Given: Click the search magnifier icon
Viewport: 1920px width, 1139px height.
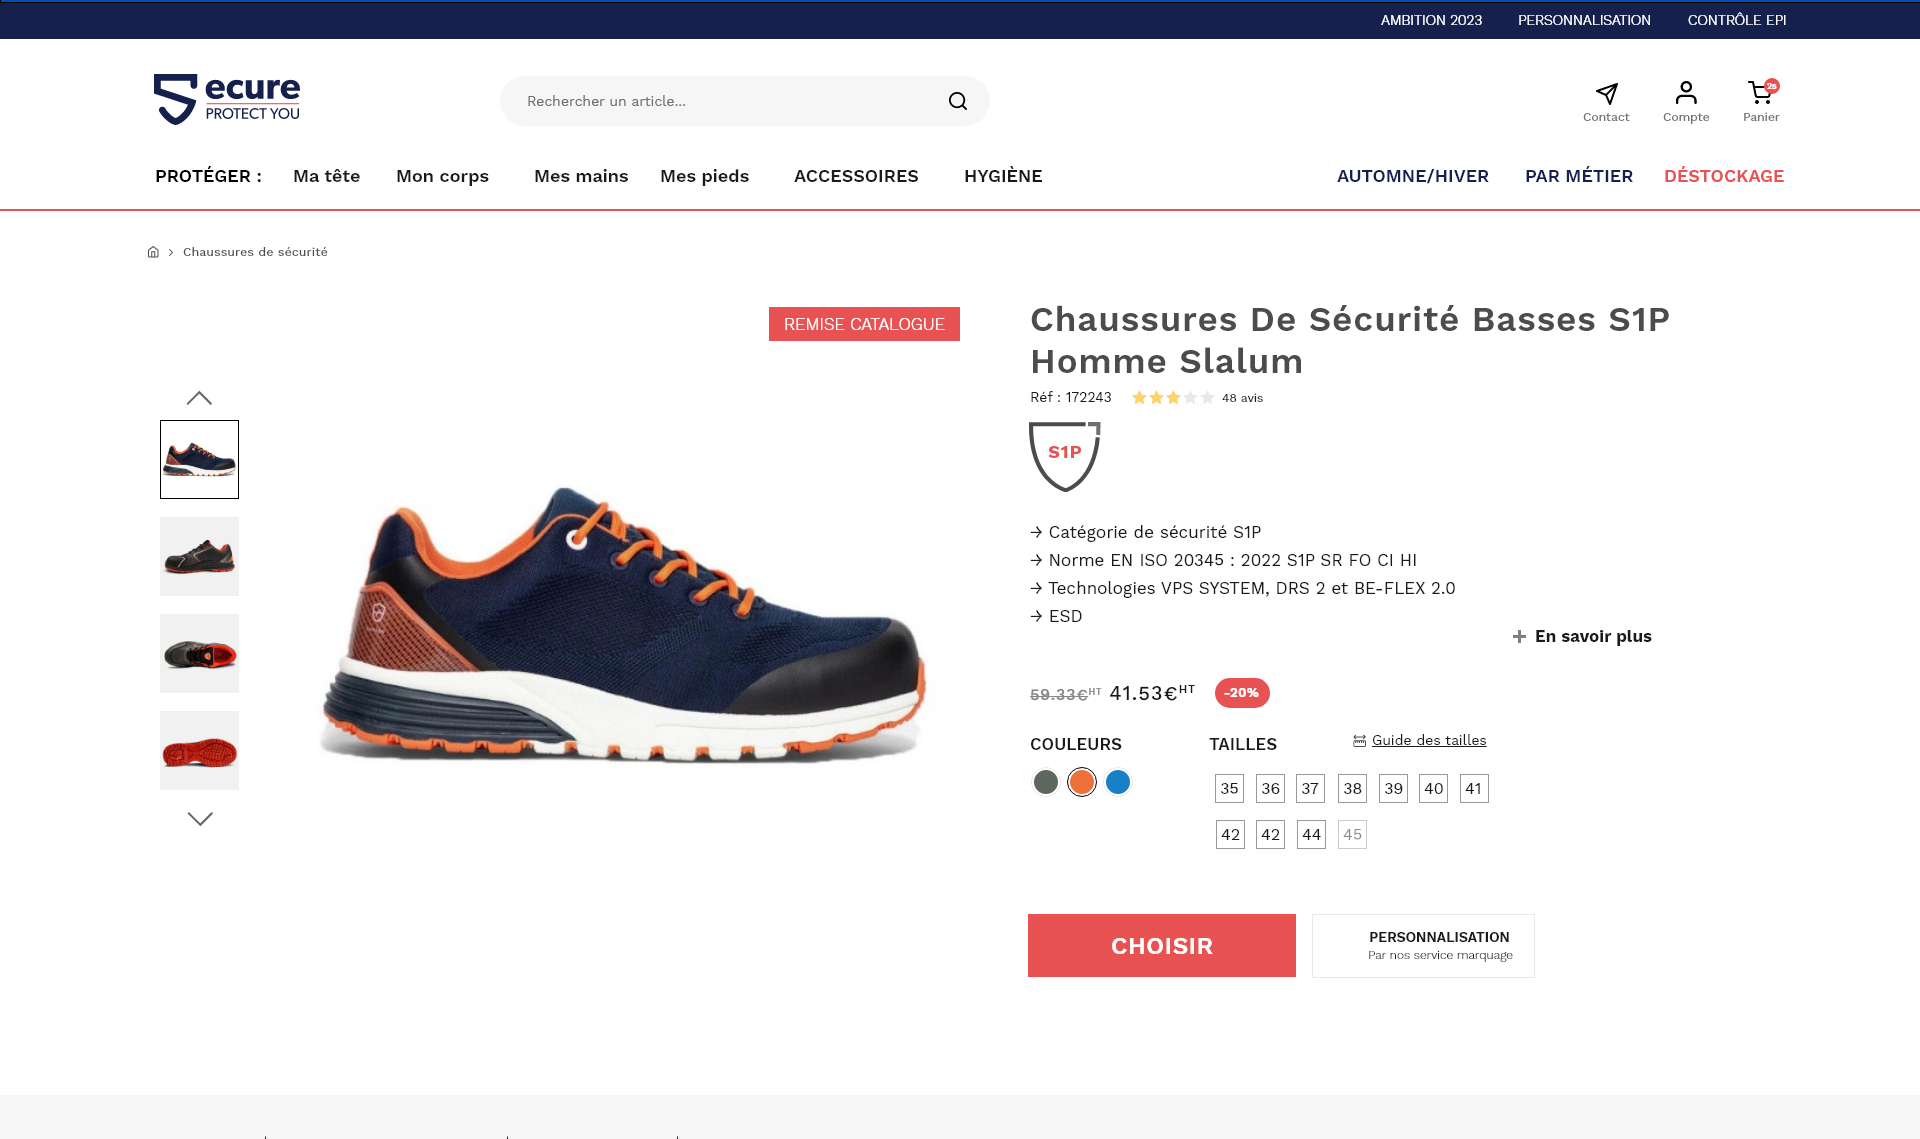Looking at the screenshot, I should 957,101.
